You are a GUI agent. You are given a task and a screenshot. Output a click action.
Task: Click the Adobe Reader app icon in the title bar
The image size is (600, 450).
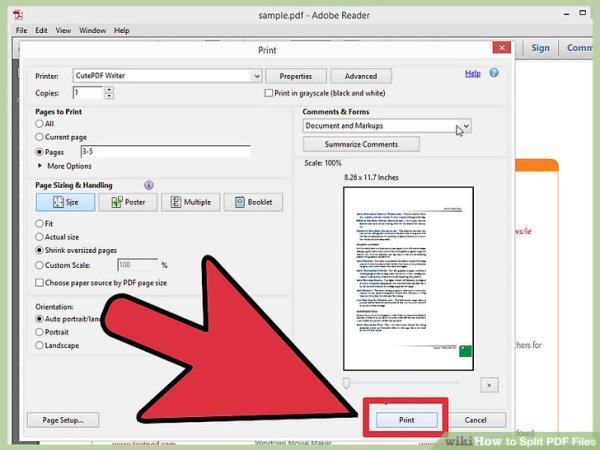pos(18,15)
